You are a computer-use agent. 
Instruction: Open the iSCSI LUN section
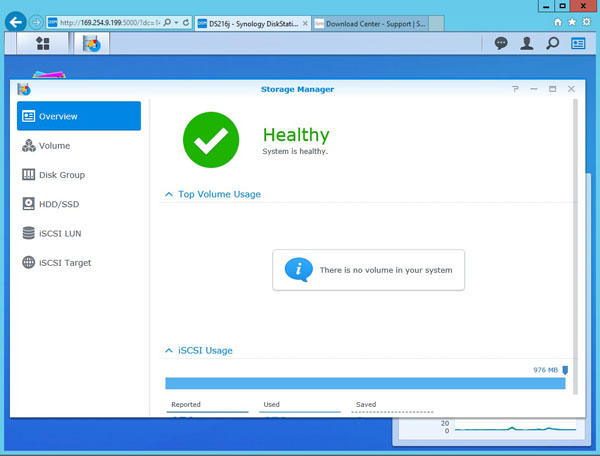pyautogui.click(x=79, y=233)
